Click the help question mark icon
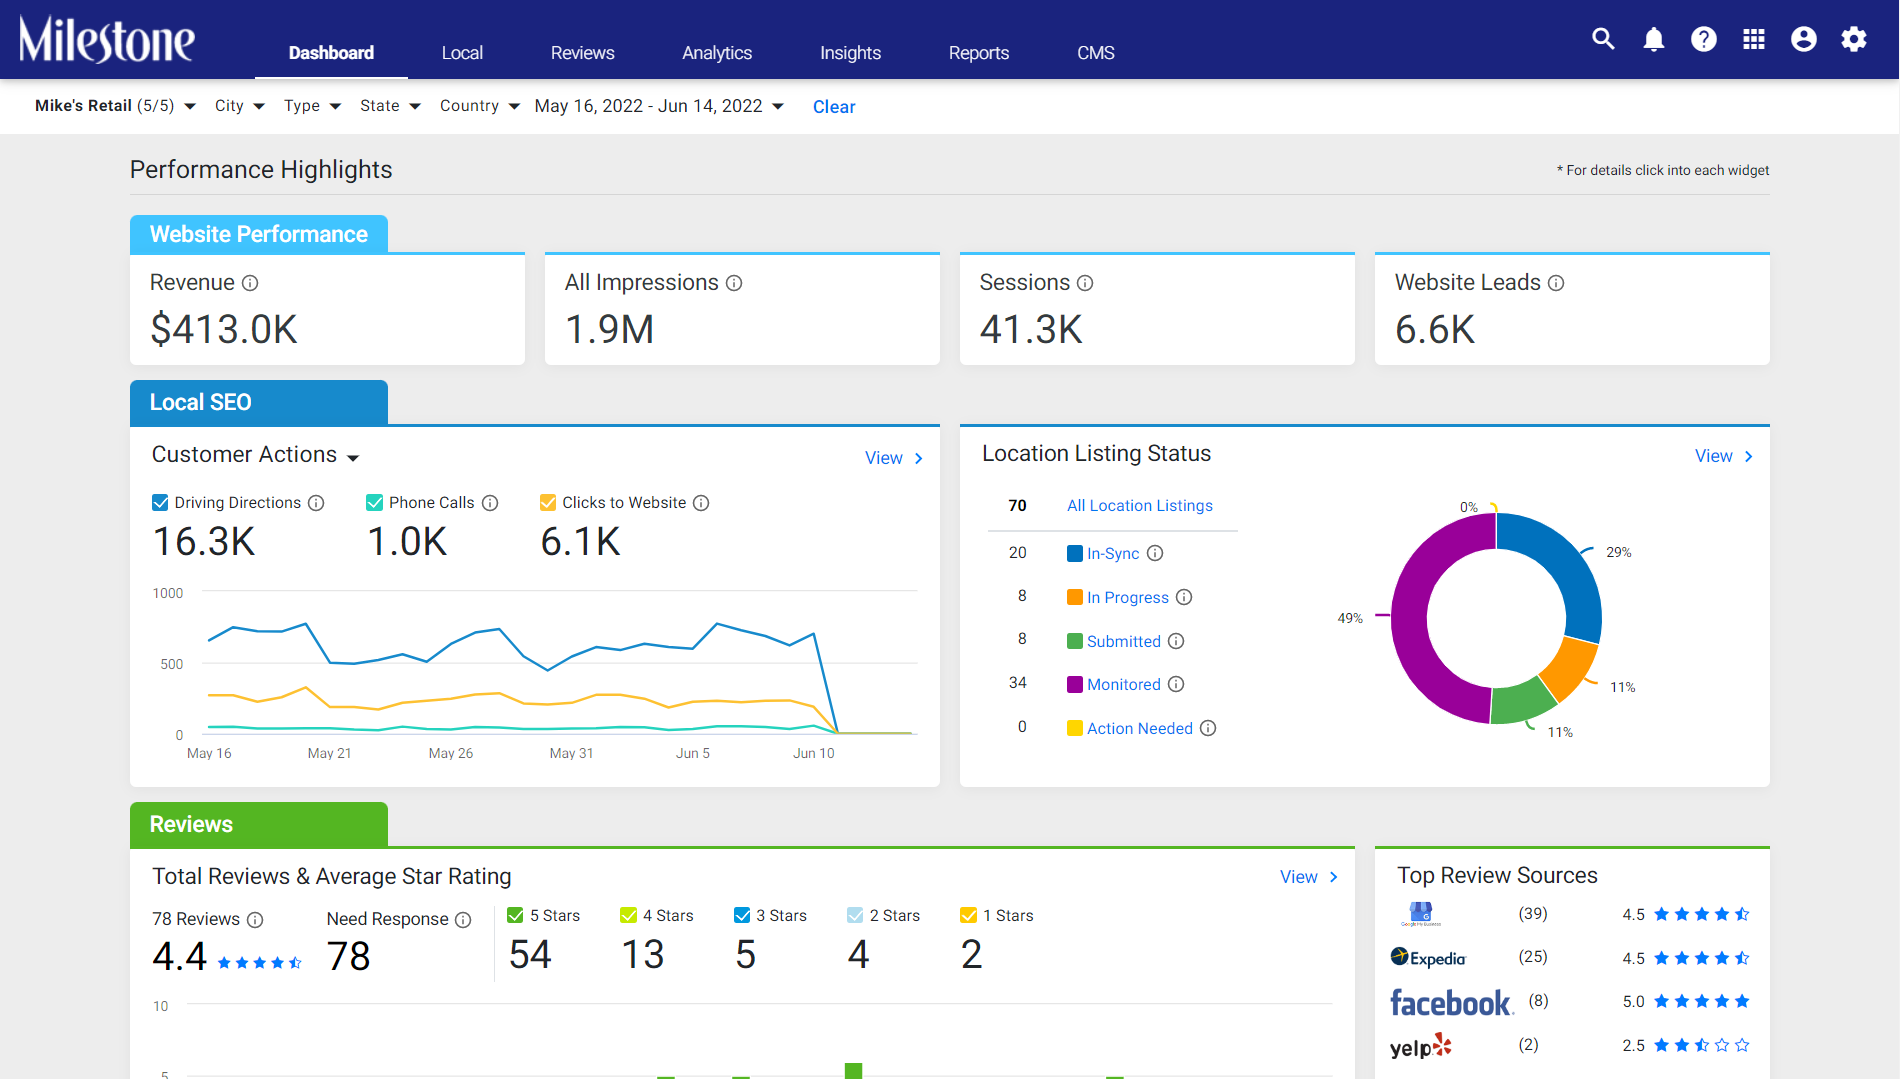The image size is (1900, 1079). [1704, 39]
